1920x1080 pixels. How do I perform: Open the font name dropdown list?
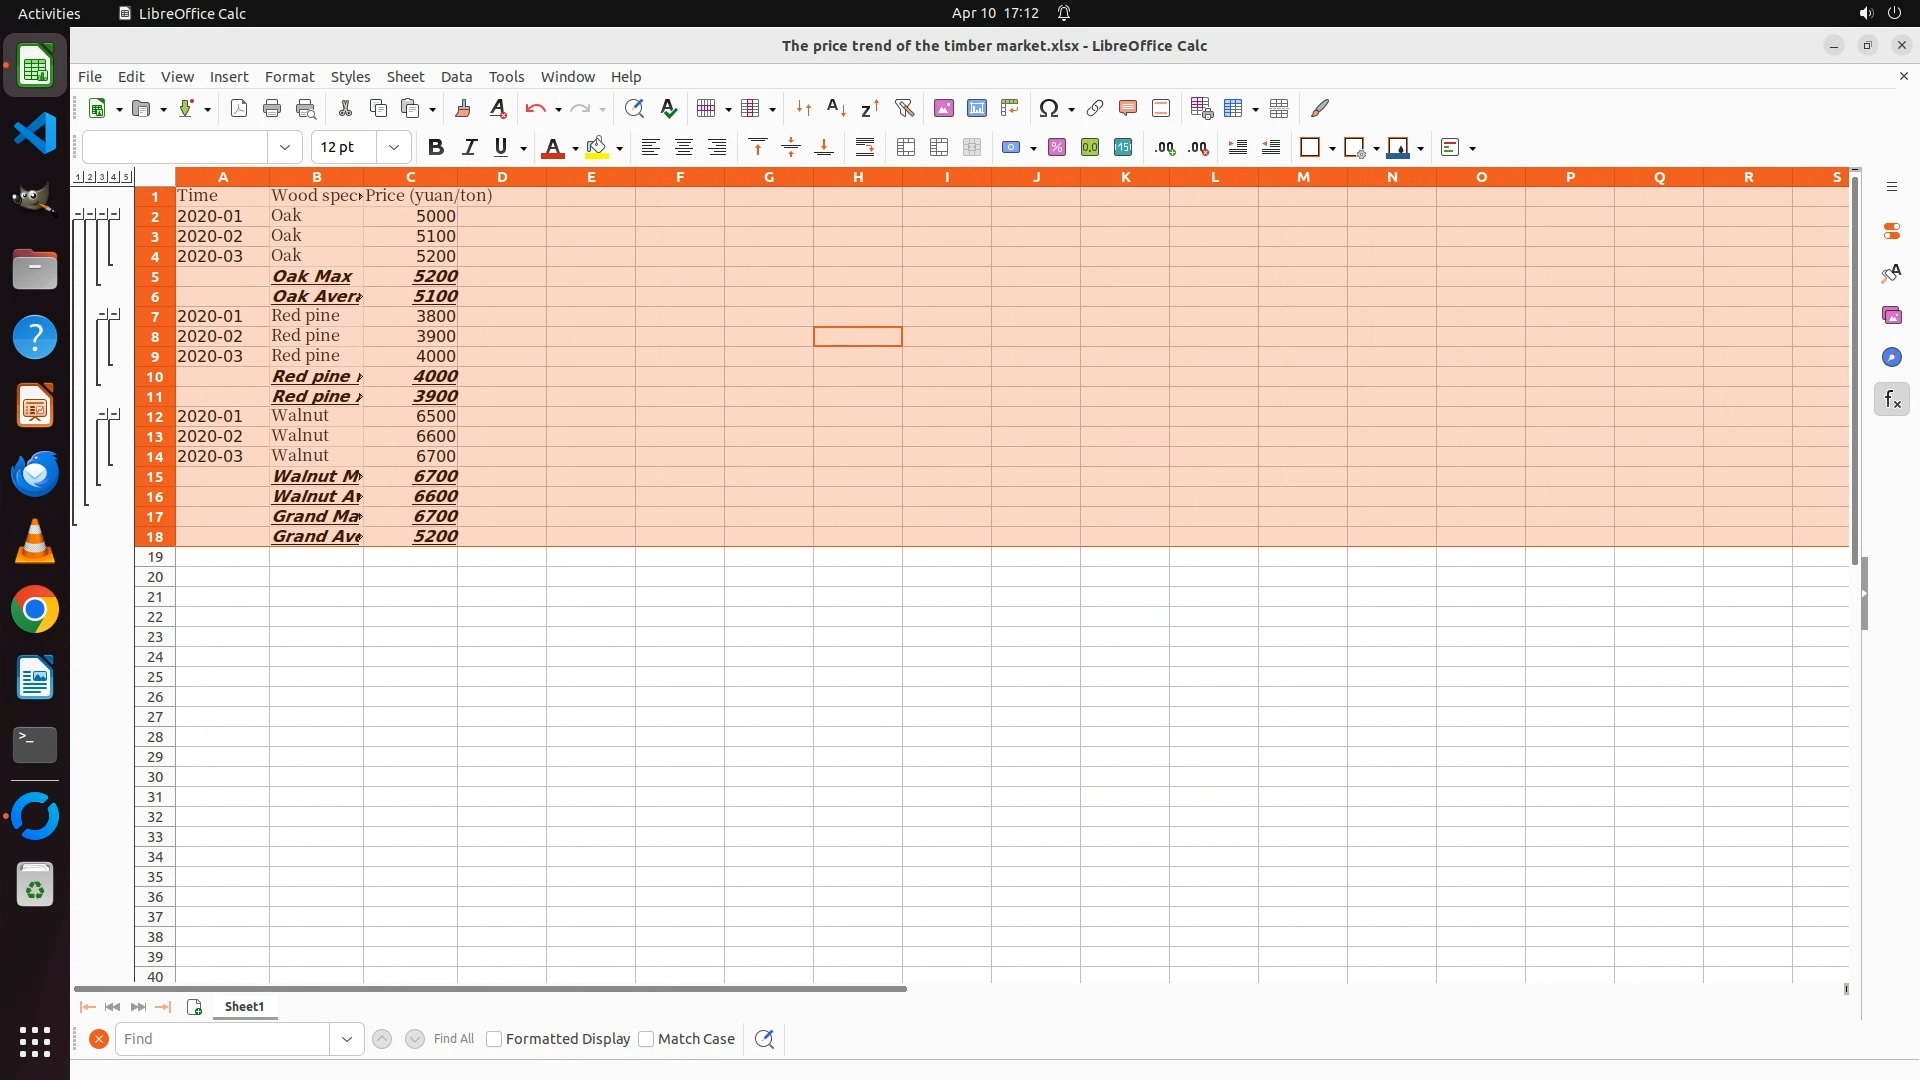[x=285, y=148]
